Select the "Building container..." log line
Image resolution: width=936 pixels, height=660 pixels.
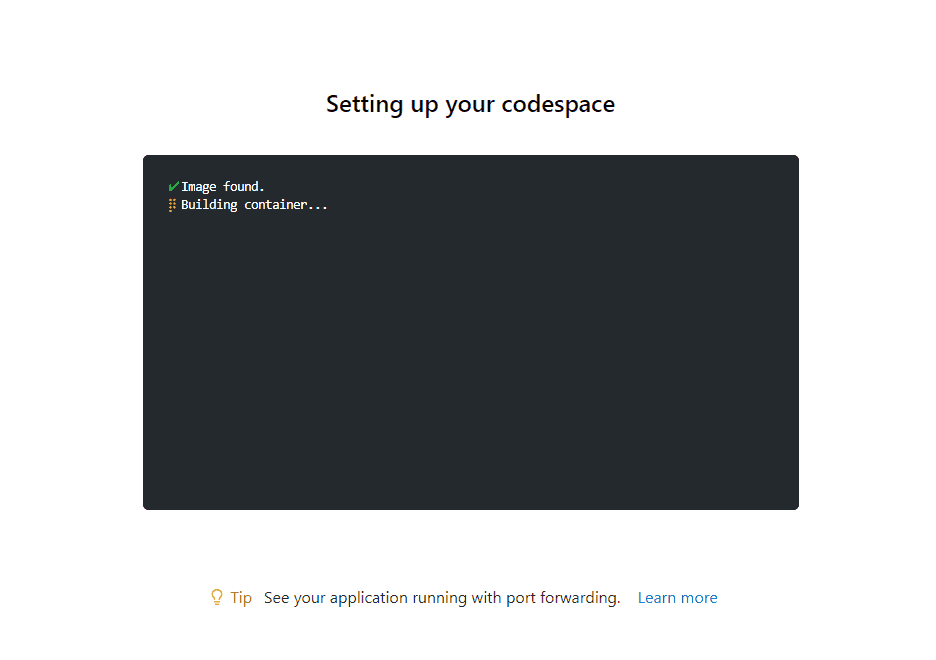coord(254,205)
